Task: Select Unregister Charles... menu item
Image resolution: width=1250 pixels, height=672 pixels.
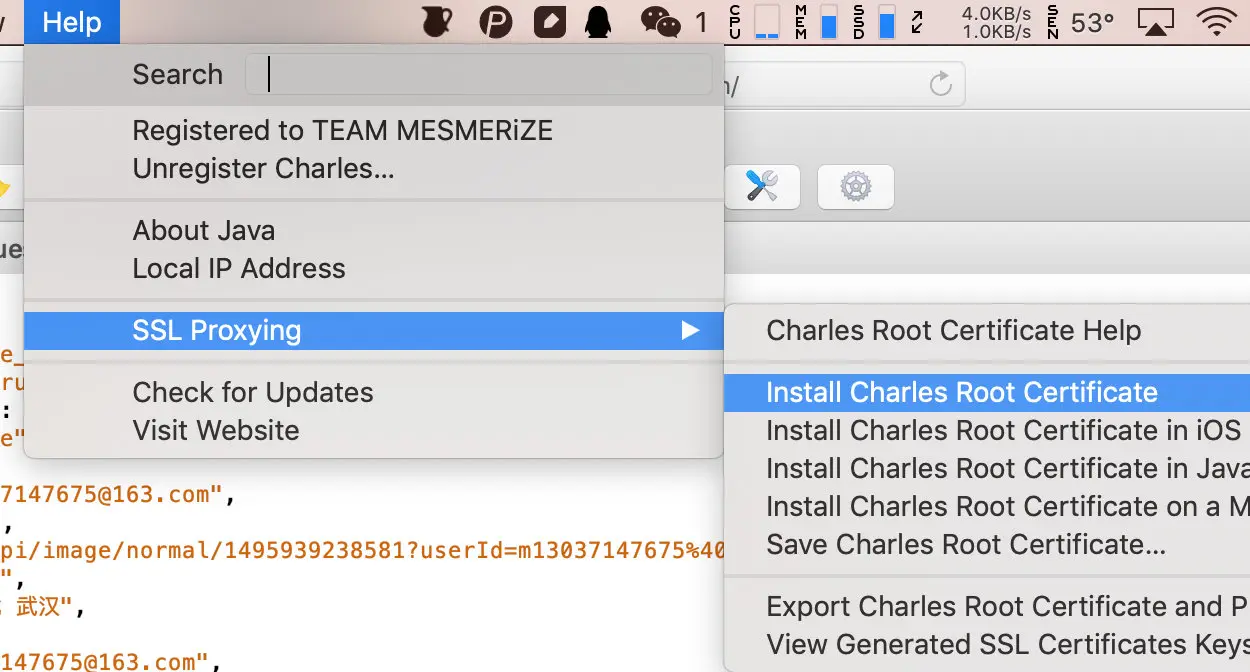Action: 263,169
